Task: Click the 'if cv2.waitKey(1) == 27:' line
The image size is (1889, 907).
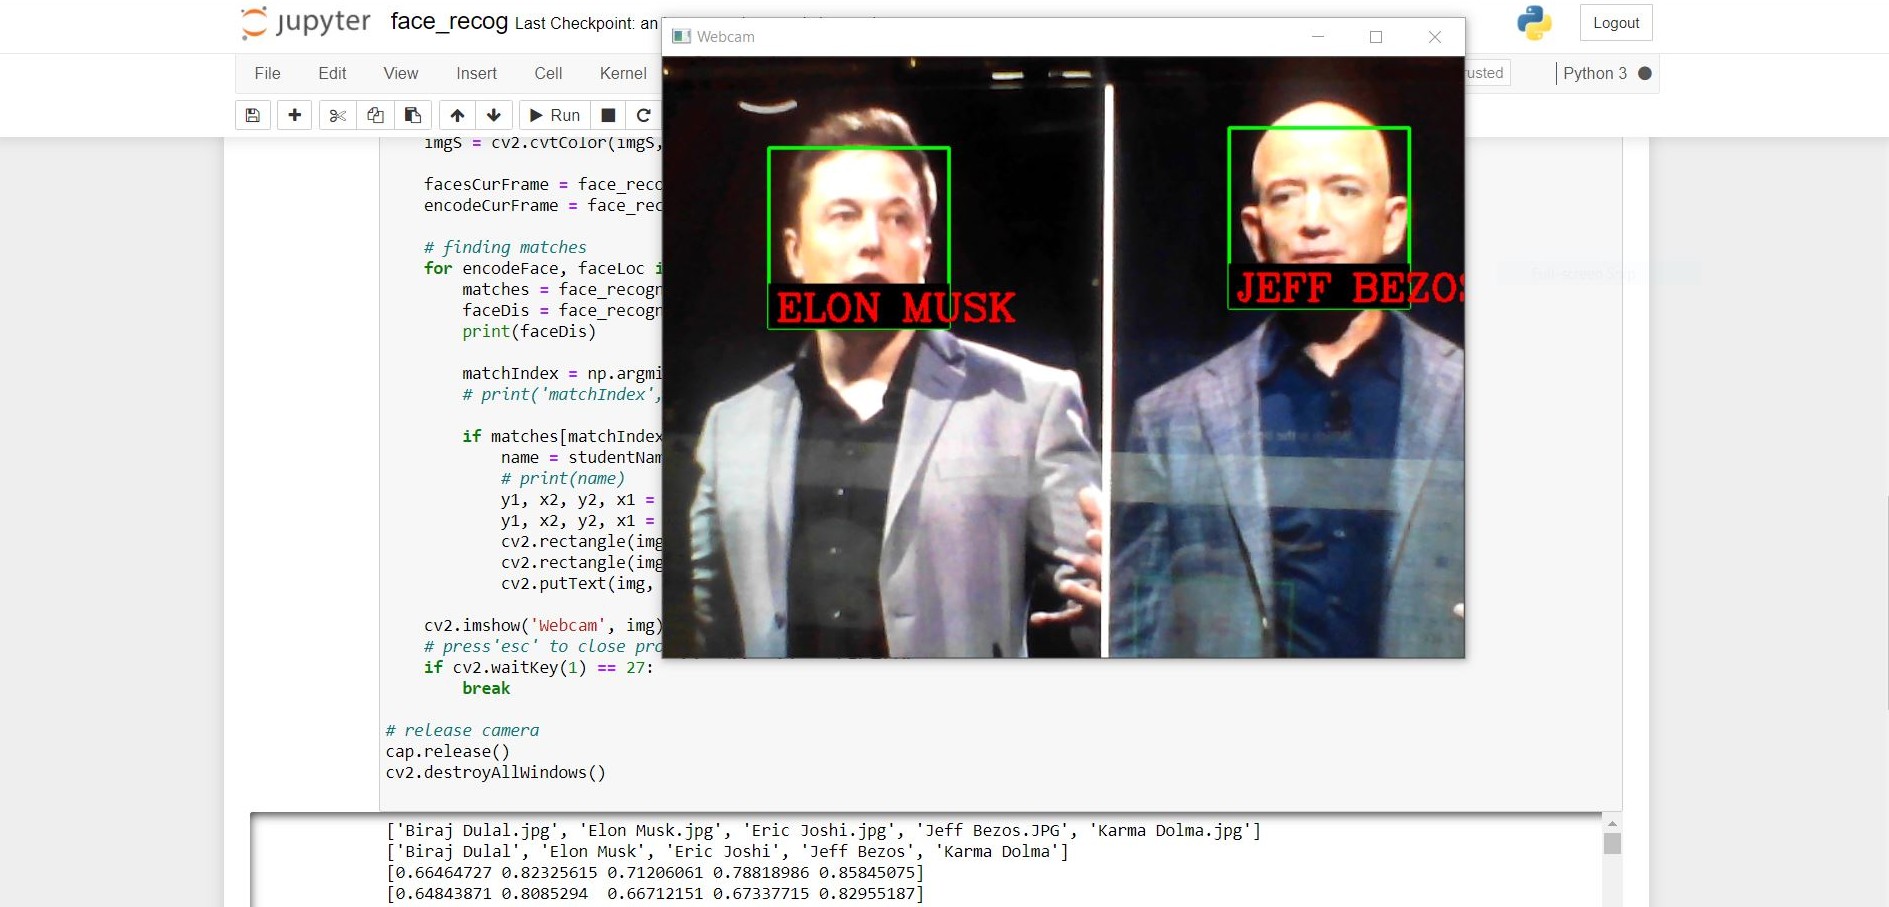Action: pos(539,667)
